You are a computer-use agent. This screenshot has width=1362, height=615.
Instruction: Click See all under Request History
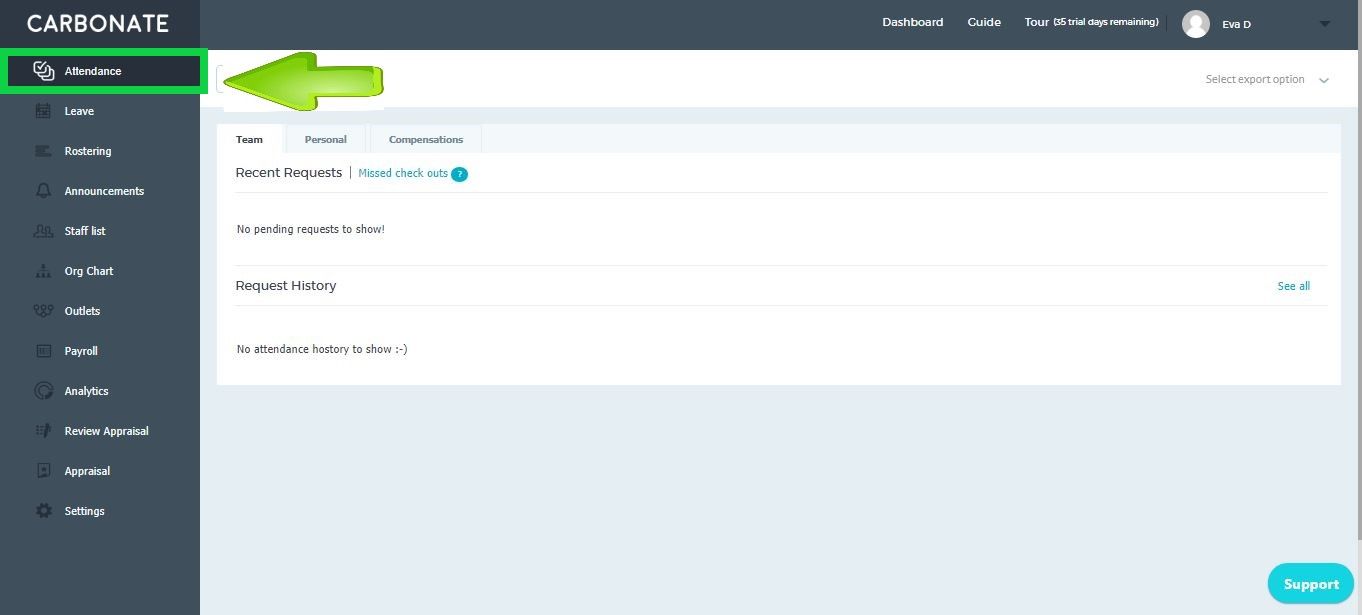pyautogui.click(x=1294, y=286)
